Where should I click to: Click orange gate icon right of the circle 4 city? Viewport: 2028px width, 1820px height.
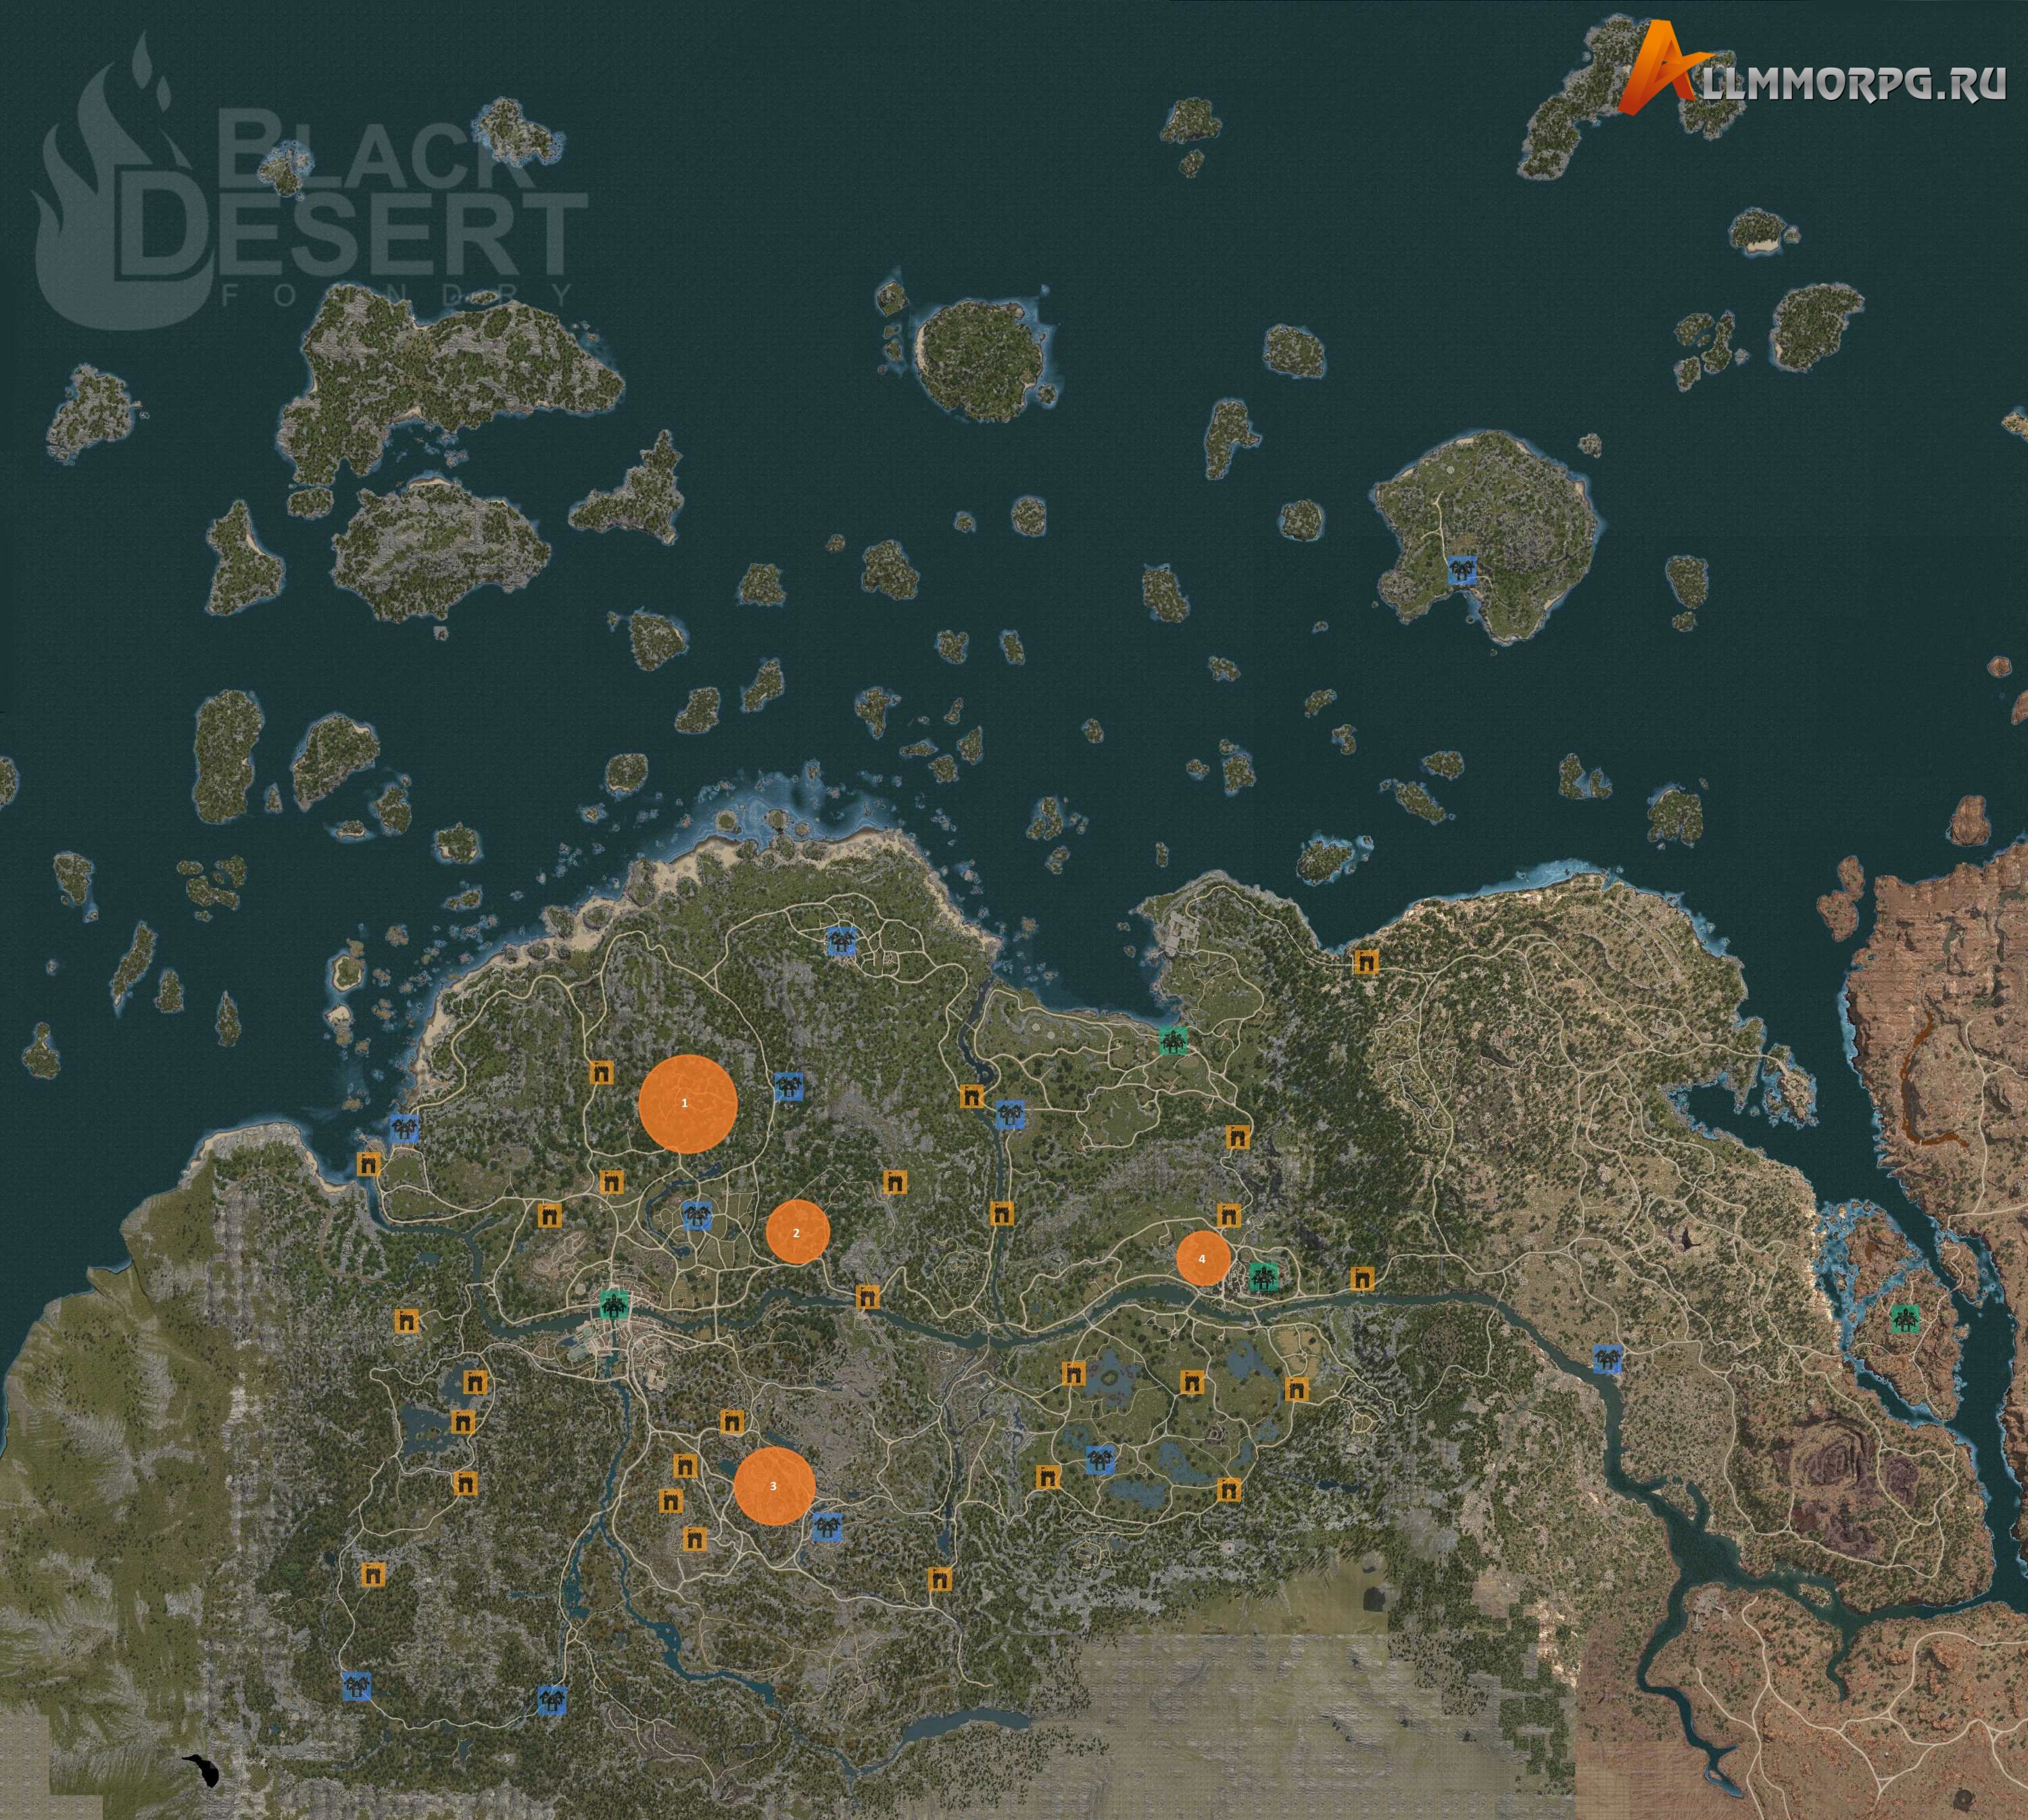point(1361,1278)
